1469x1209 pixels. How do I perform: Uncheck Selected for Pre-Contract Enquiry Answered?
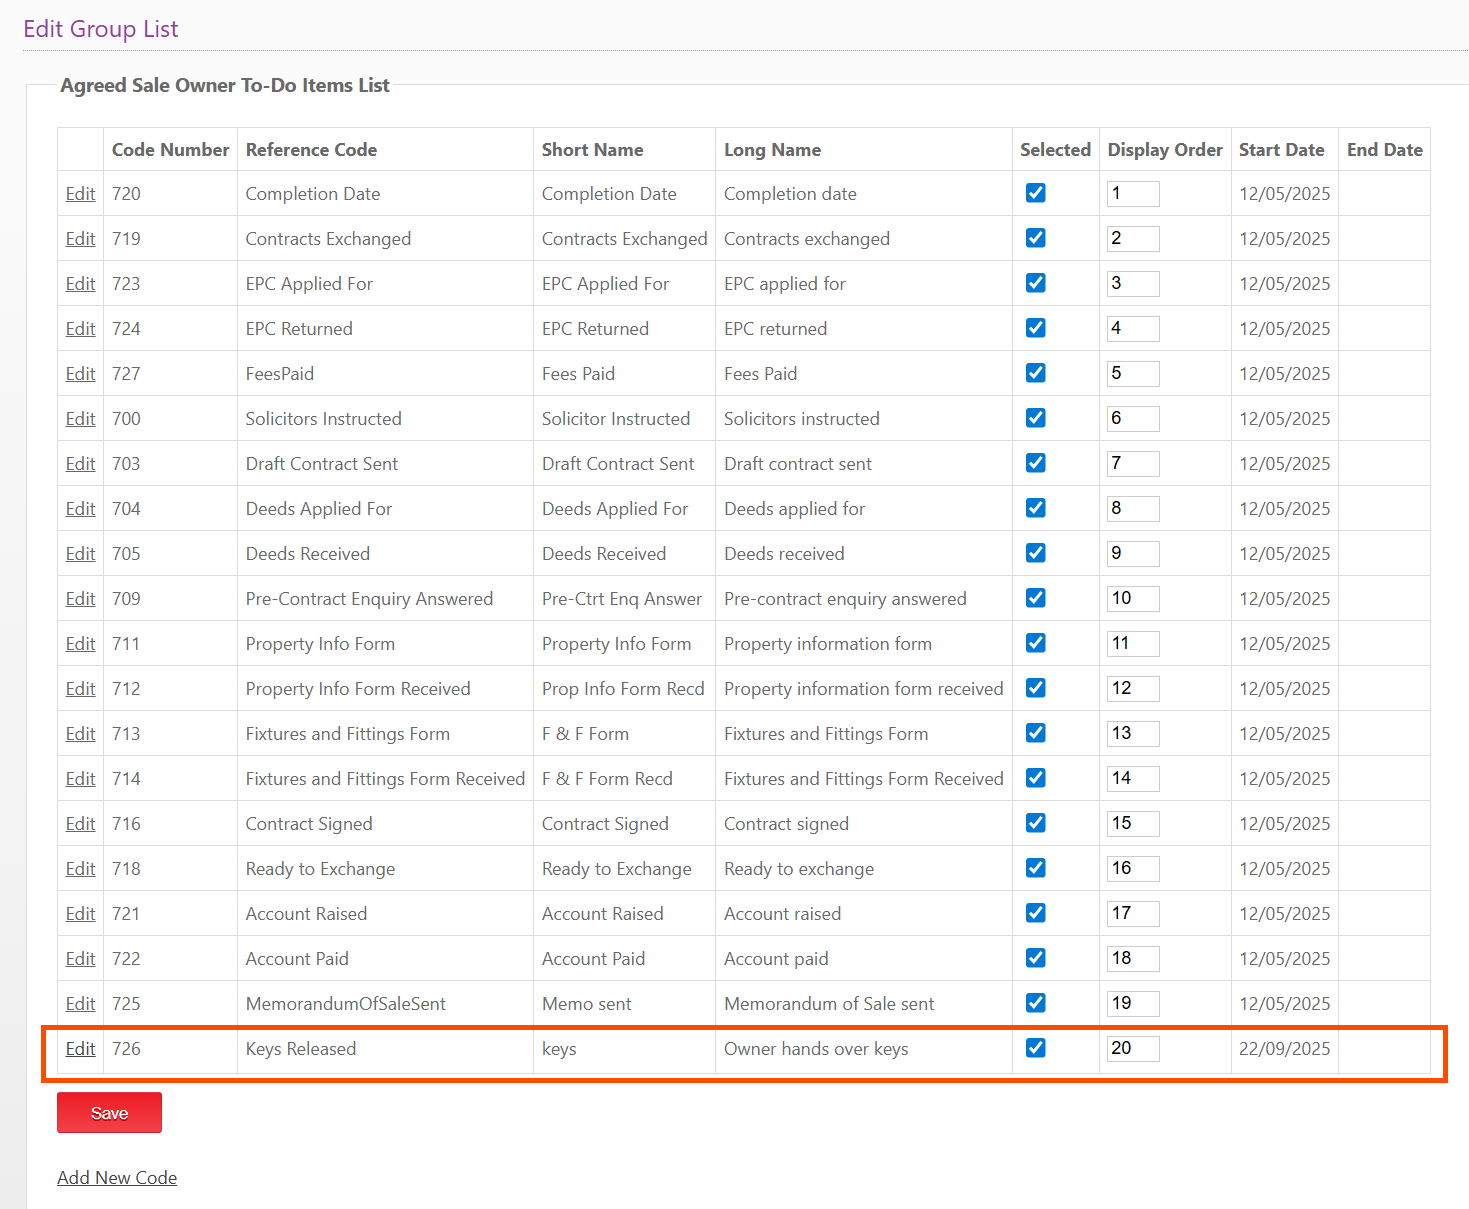1036,598
